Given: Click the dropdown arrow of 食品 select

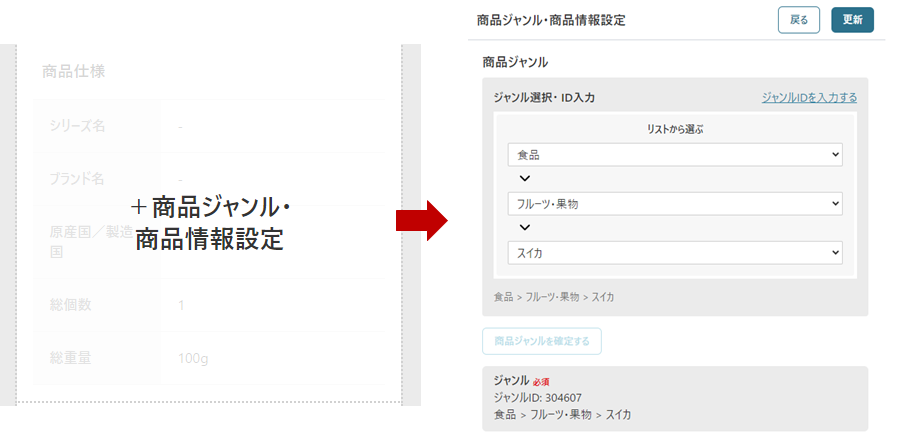Looking at the screenshot, I should [x=835, y=155].
